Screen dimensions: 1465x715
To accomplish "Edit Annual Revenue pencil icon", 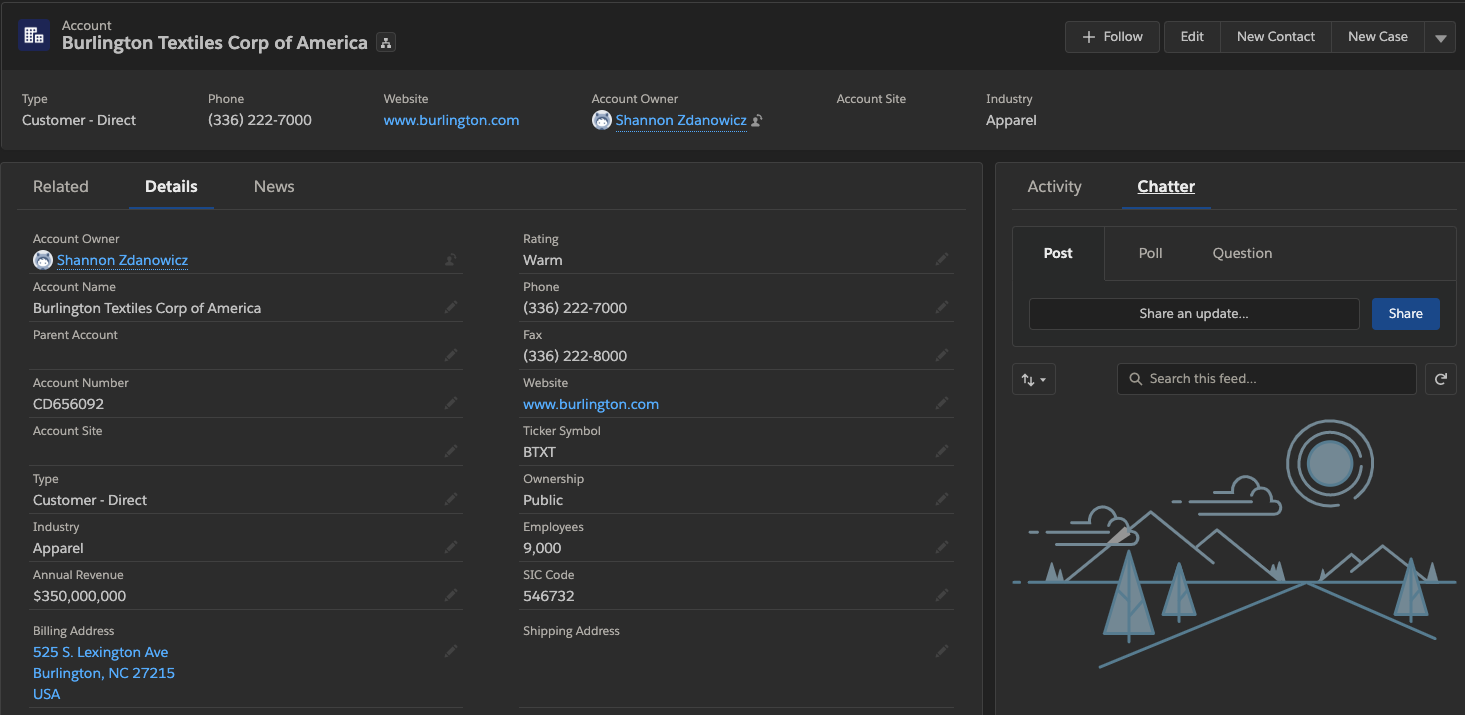I will point(451,595).
